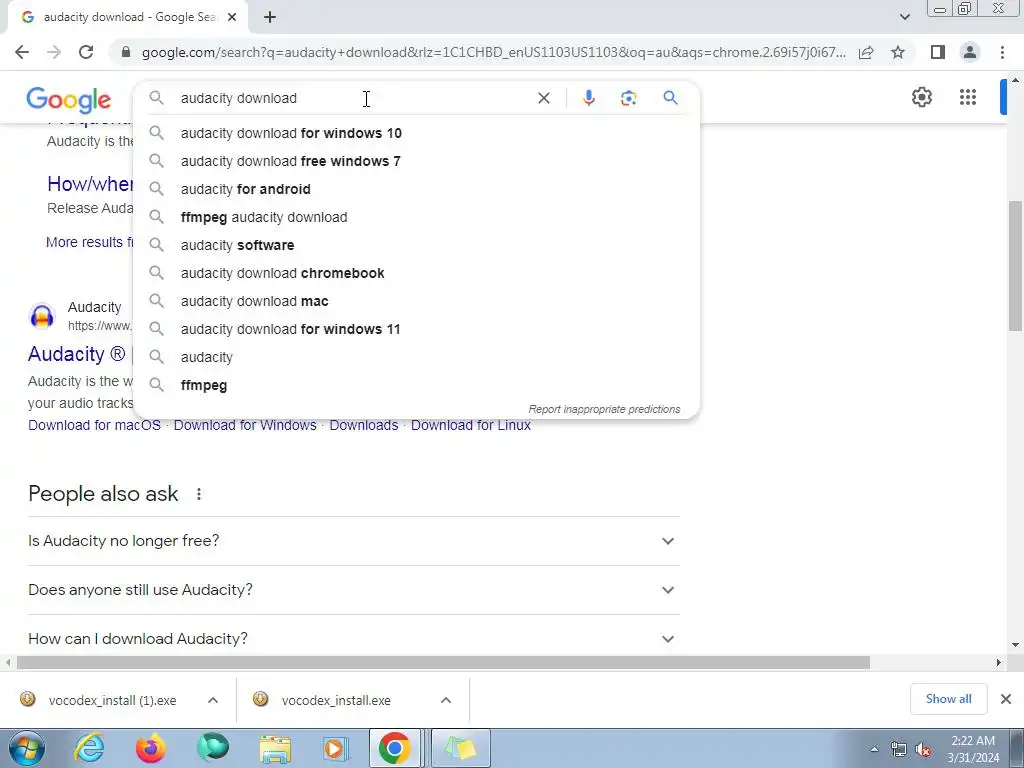
Task: Select the plain audacity suggestion
Action: point(416,358)
